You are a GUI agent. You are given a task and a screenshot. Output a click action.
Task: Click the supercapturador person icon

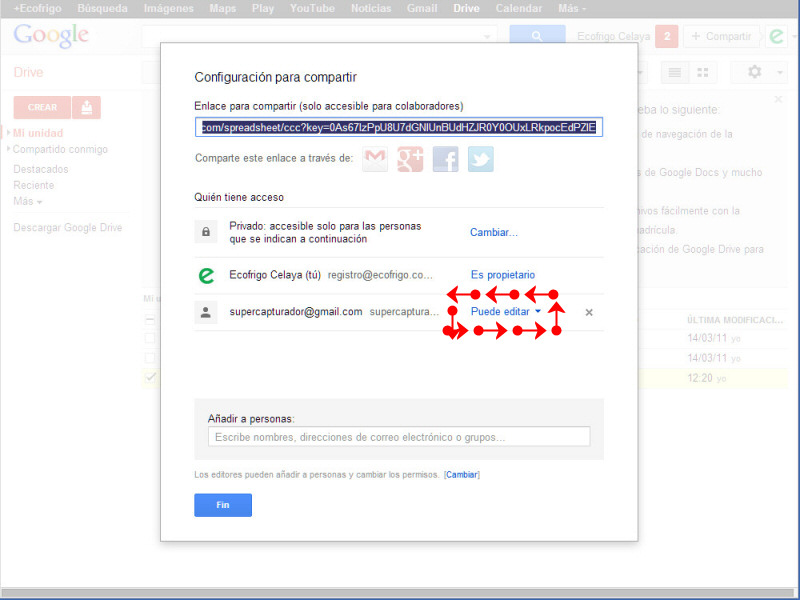(206, 312)
